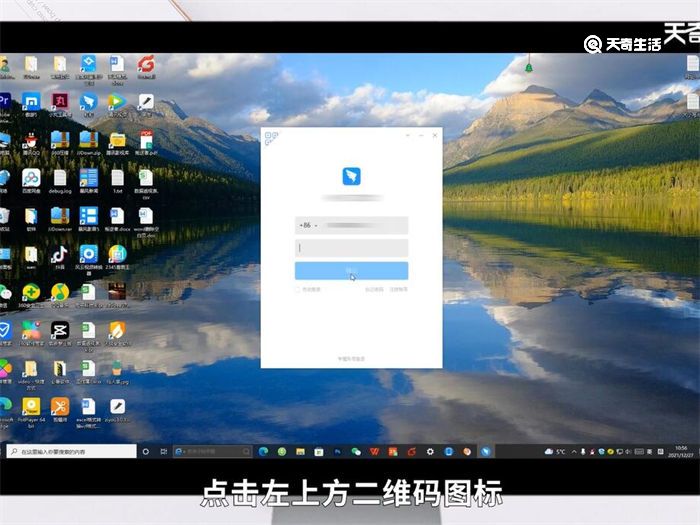Click the QR code login icon
Viewport: 700px width, 525px height.
pos(270,137)
